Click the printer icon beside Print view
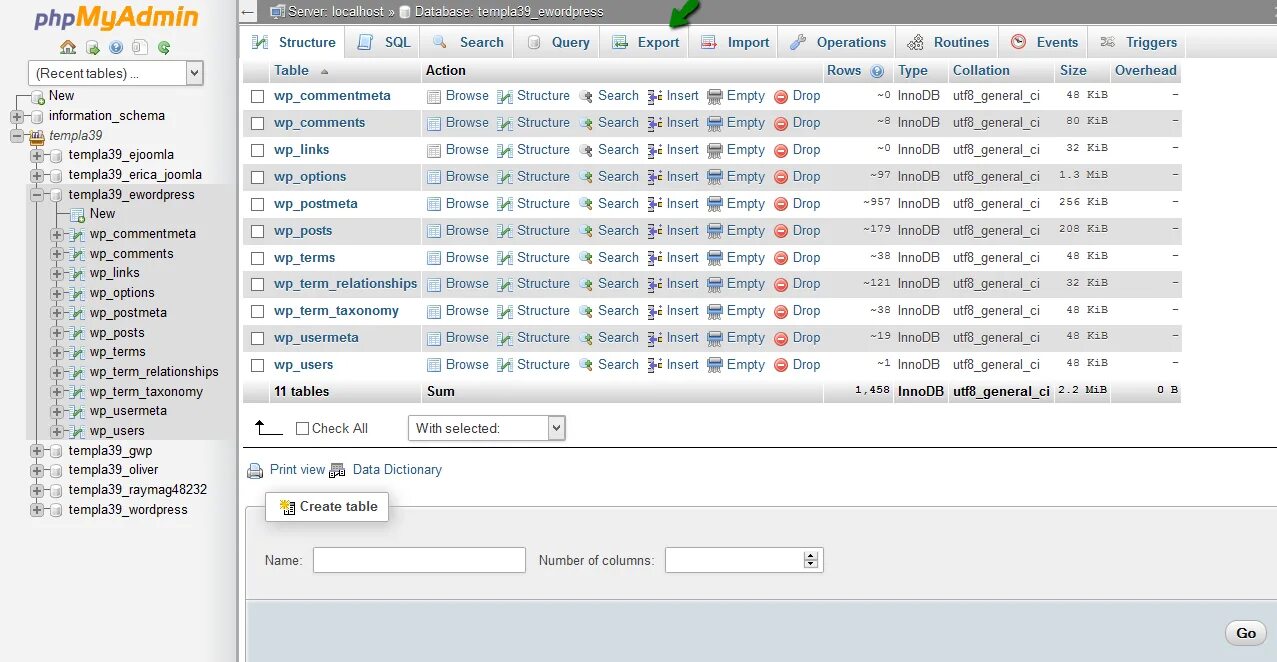The image size is (1277, 662). (254, 470)
